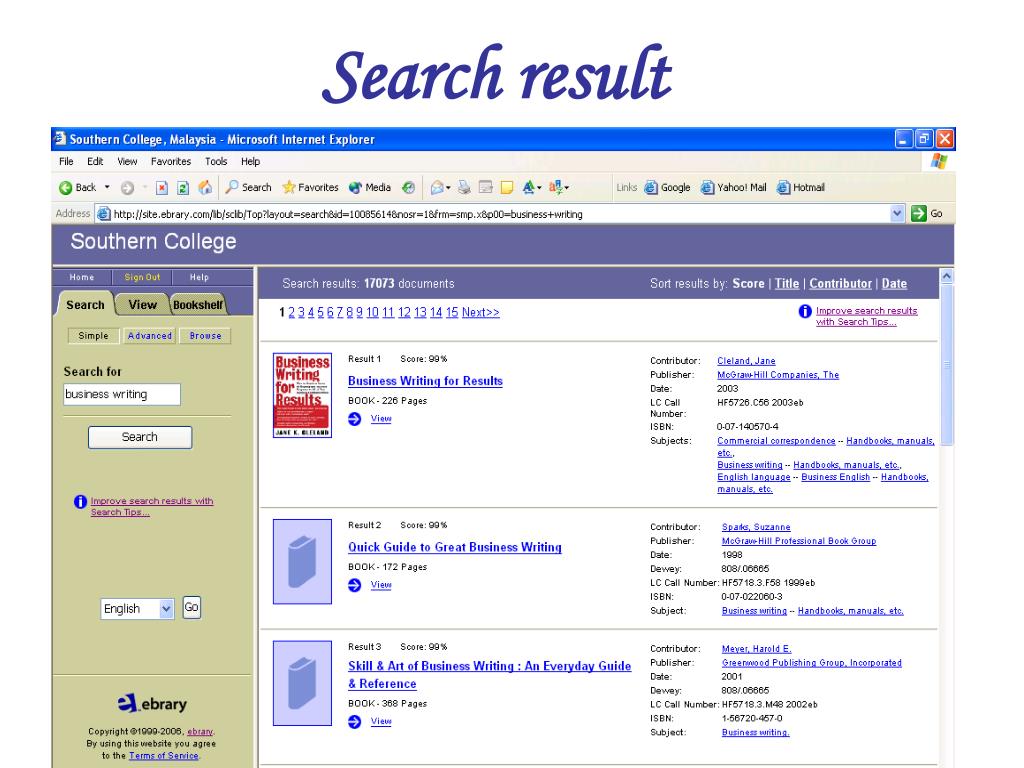1024x768 pixels.
Task: Switch to Browse mode
Action: point(205,336)
